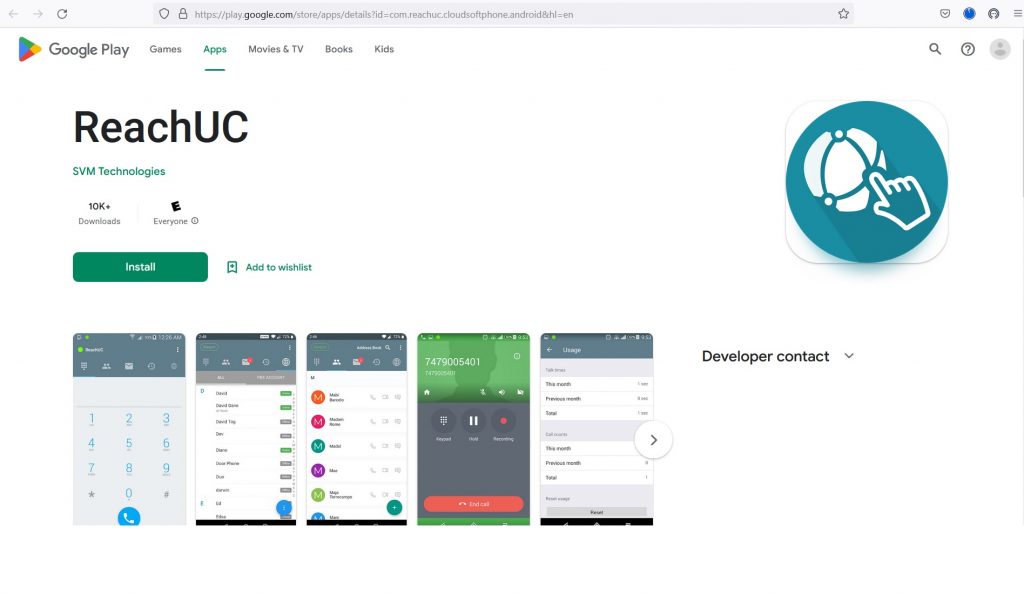
Task: Select the Apps tab
Action: point(215,49)
